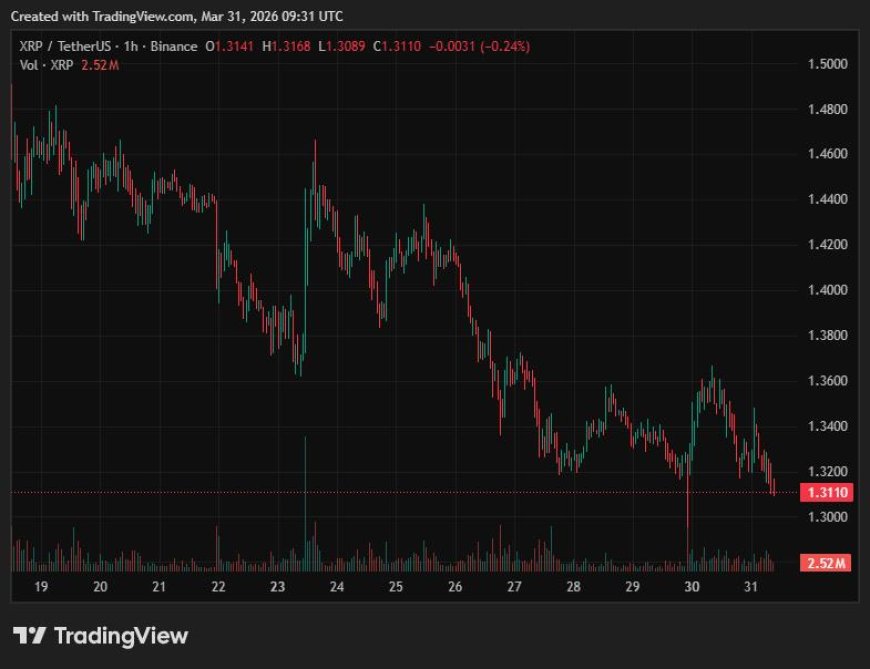Click the 1.5000 price axis label
The image size is (870, 669).
coord(827,64)
